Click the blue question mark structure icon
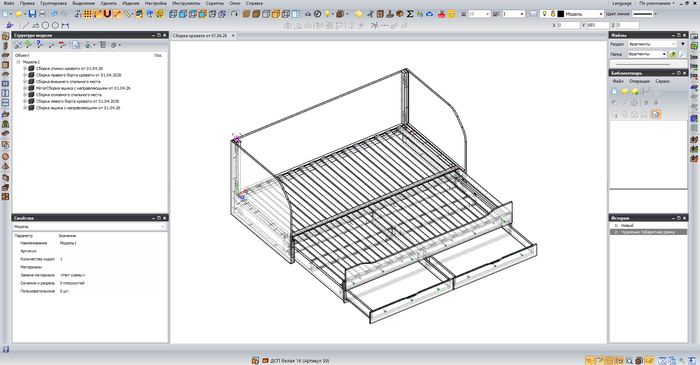The height and width of the screenshot is (365, 700). (39, 45)
